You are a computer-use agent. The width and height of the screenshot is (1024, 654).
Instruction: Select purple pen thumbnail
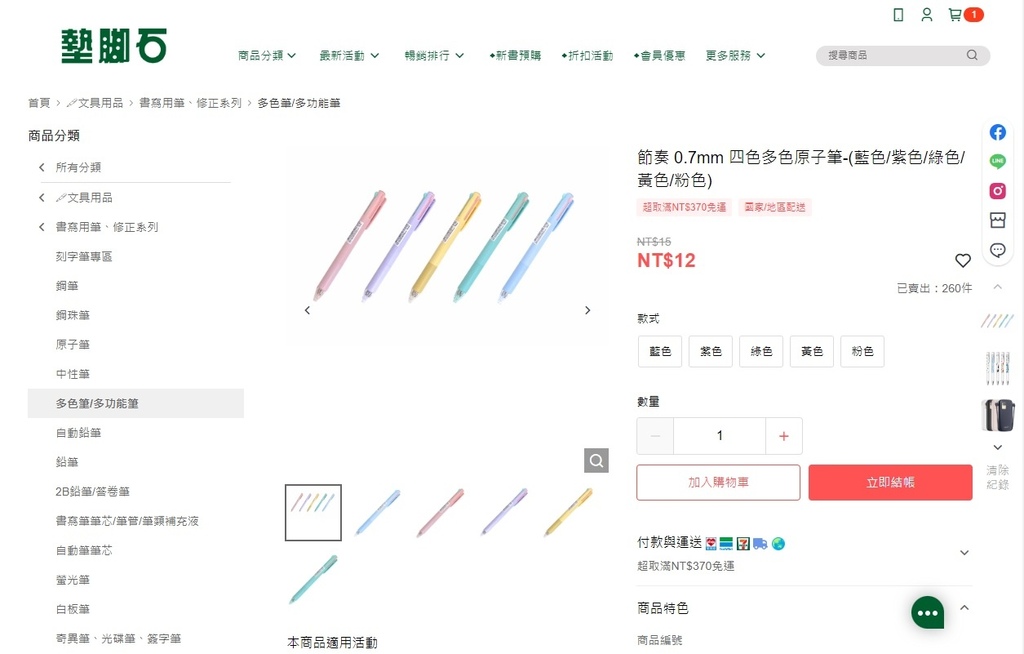click(504, 513)
